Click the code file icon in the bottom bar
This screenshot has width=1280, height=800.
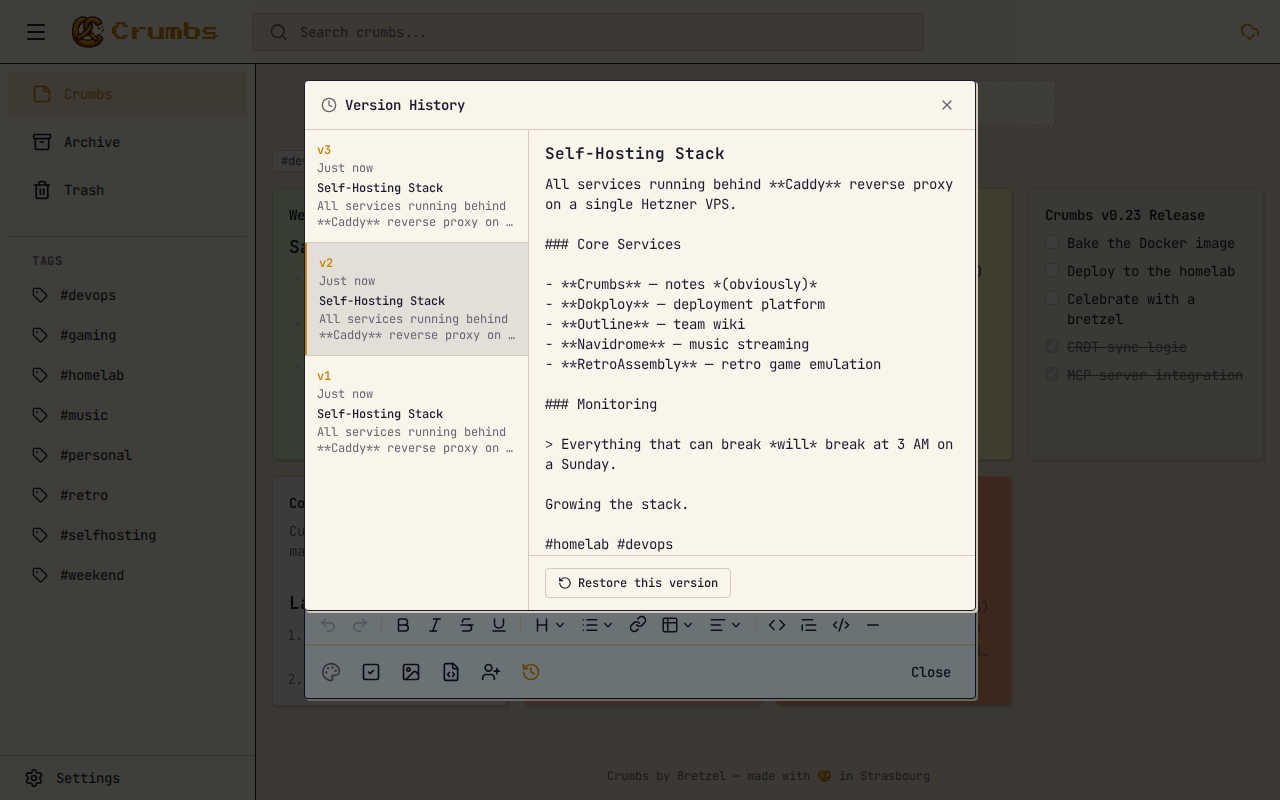point(451,672)
